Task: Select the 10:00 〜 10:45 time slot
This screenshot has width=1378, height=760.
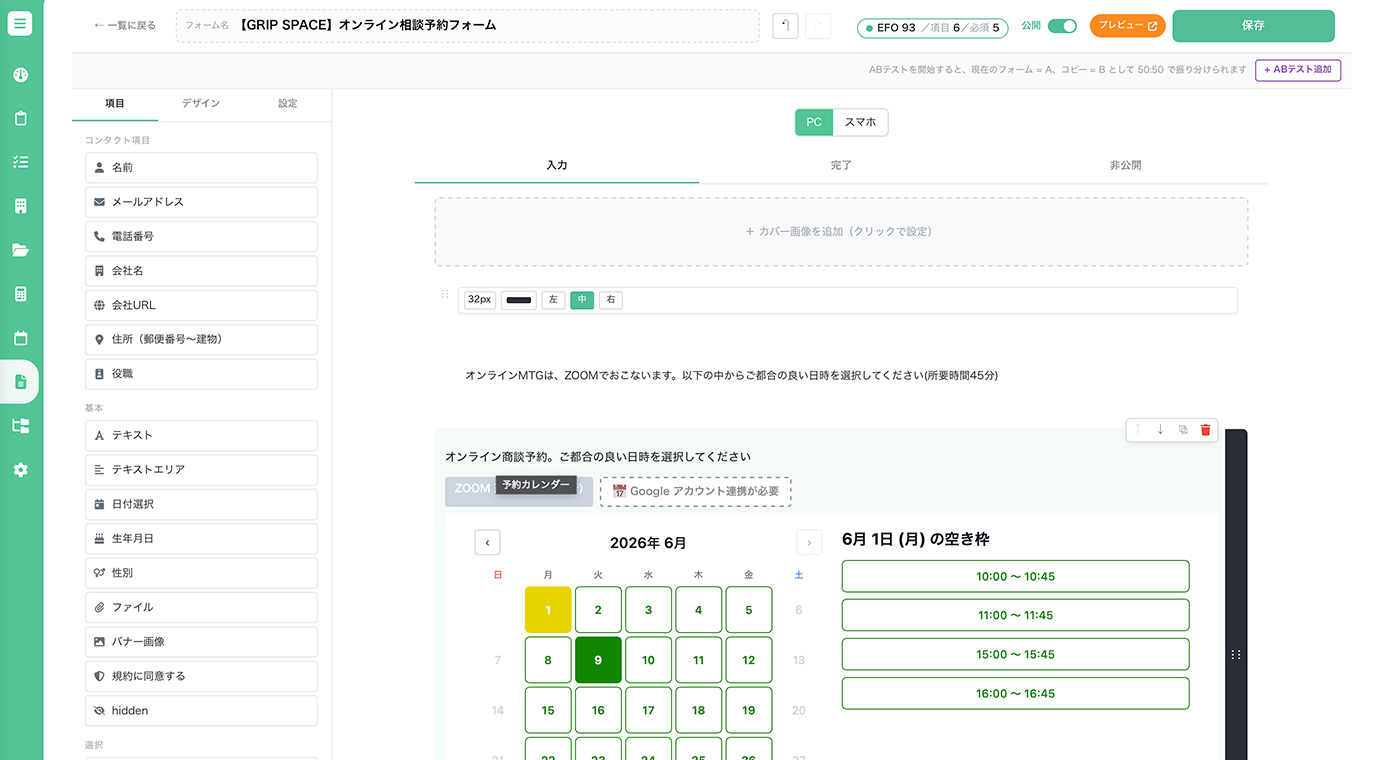Action: pos(1015,576)
